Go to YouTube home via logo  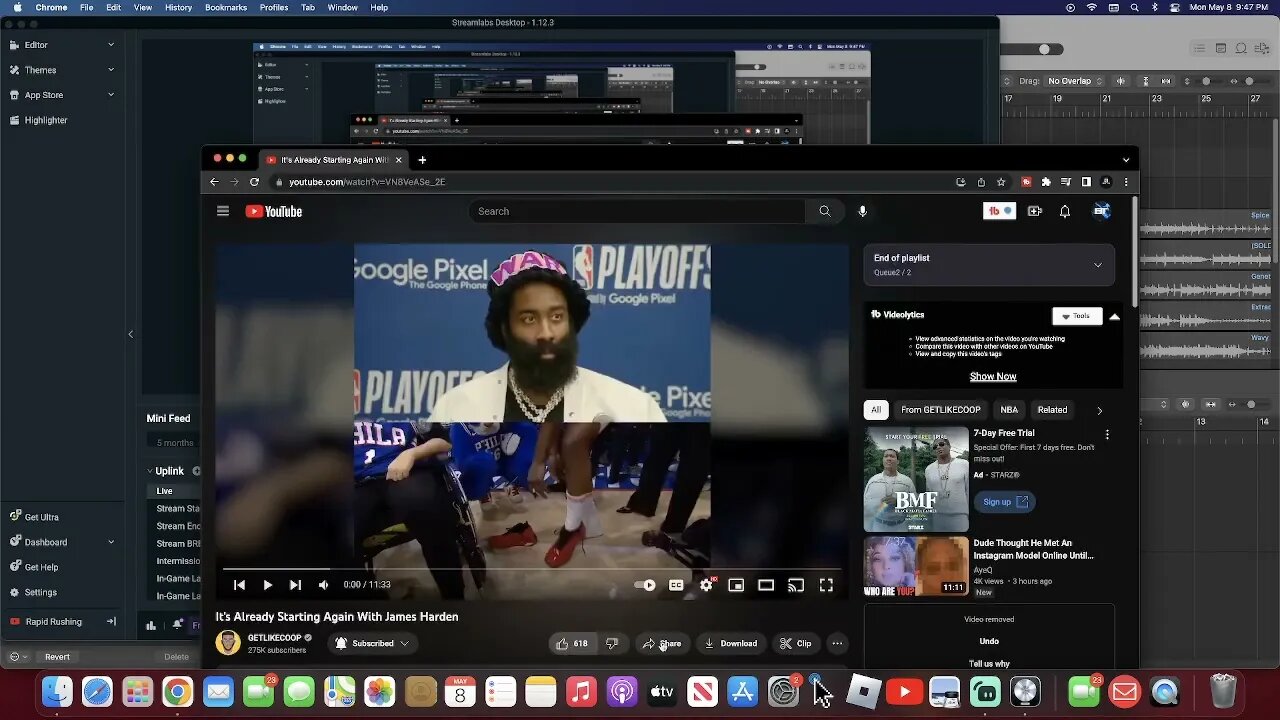click(274, 211)
